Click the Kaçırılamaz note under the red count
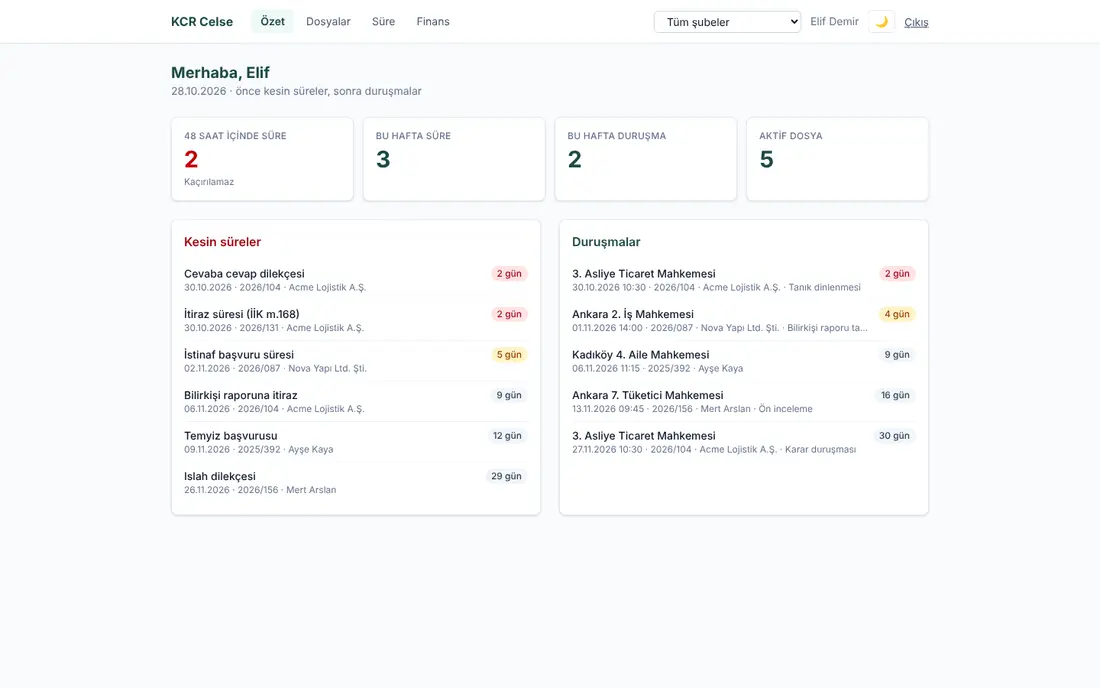 (209, 182)
